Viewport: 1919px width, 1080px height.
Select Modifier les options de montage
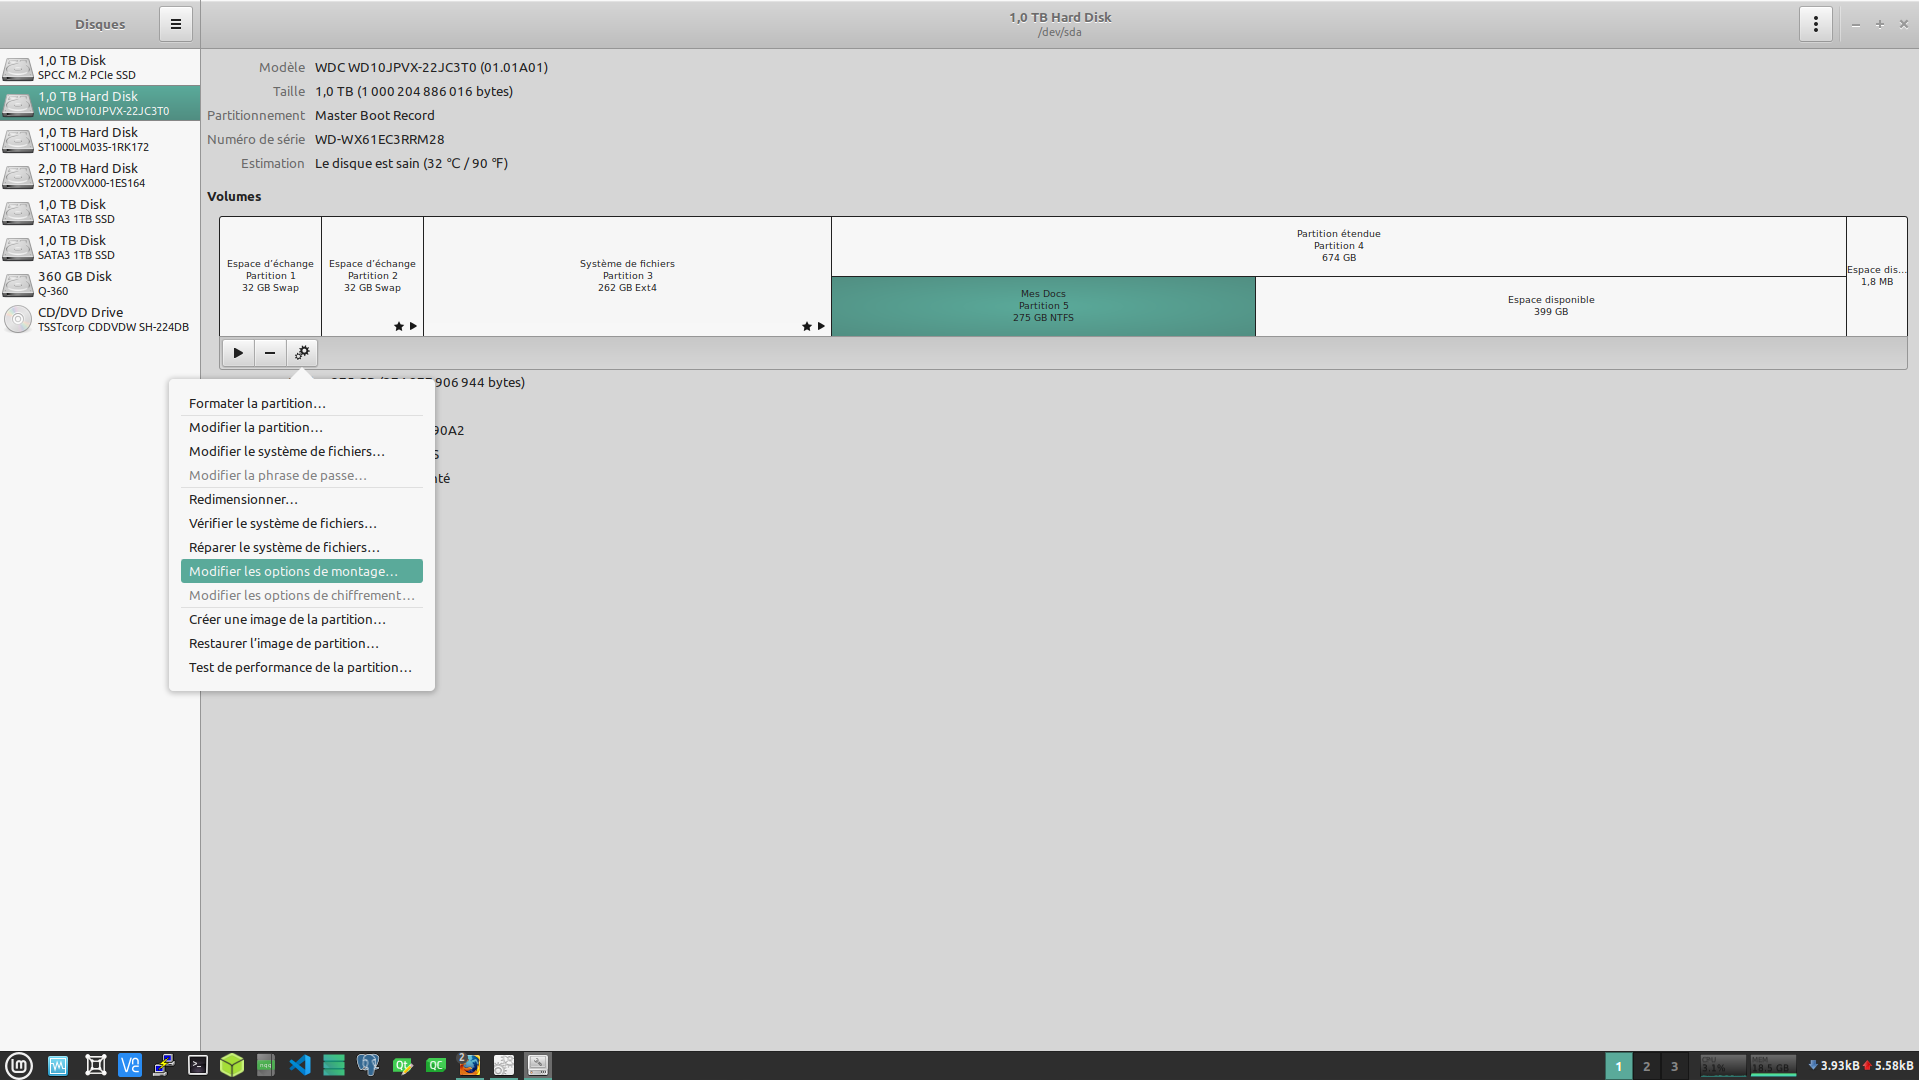click(x=293, y=571)
